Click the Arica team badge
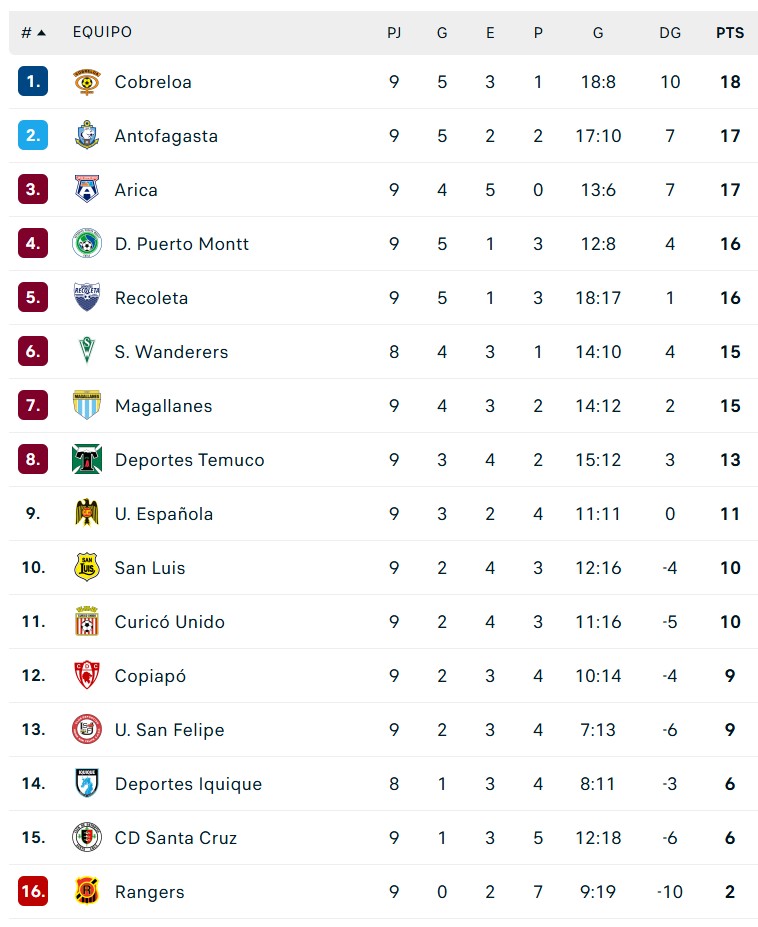The image size is (758, 927). [x=87, y=190]
